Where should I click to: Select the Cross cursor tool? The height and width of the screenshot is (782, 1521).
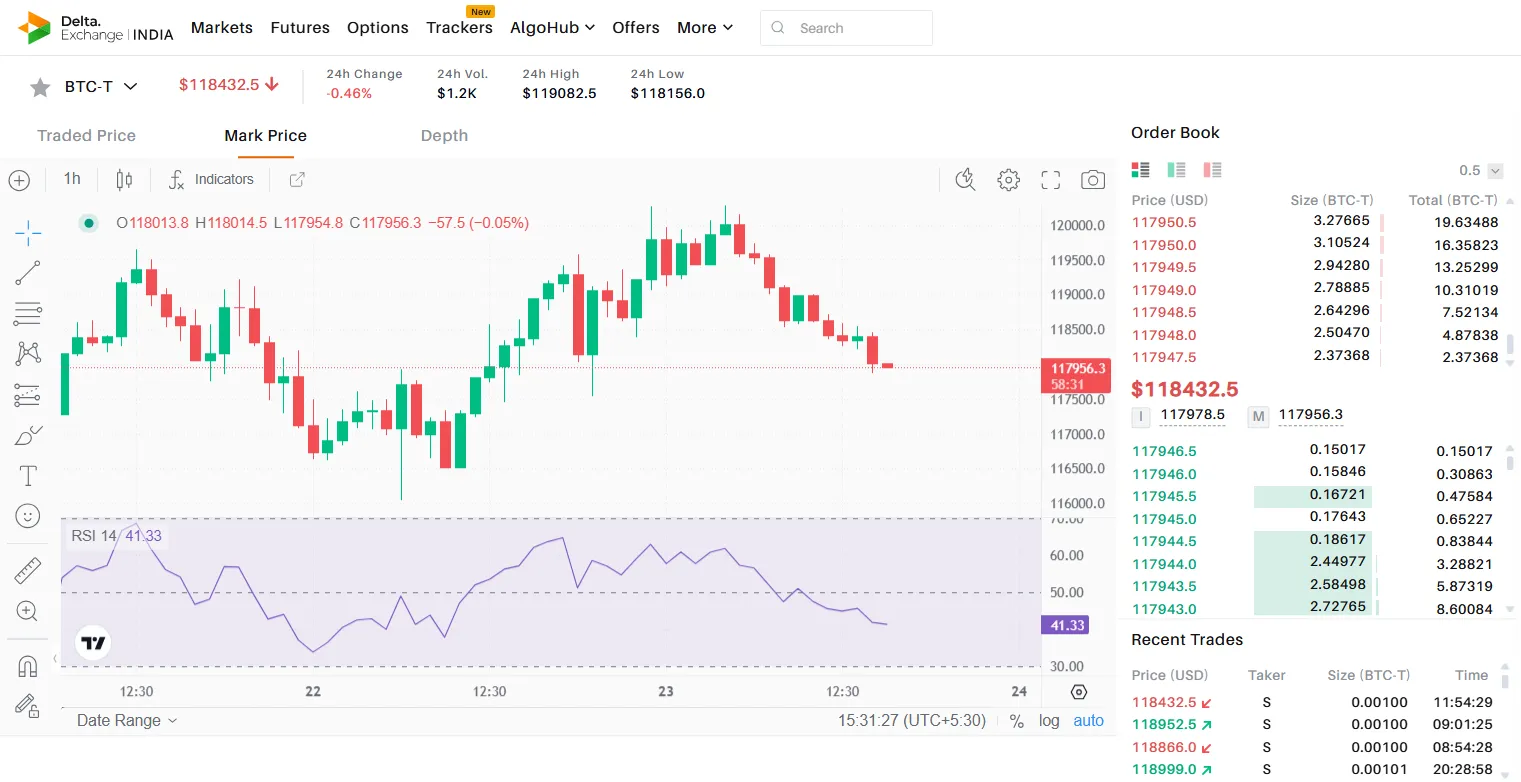pyautogui.click(x=27, y=232)
